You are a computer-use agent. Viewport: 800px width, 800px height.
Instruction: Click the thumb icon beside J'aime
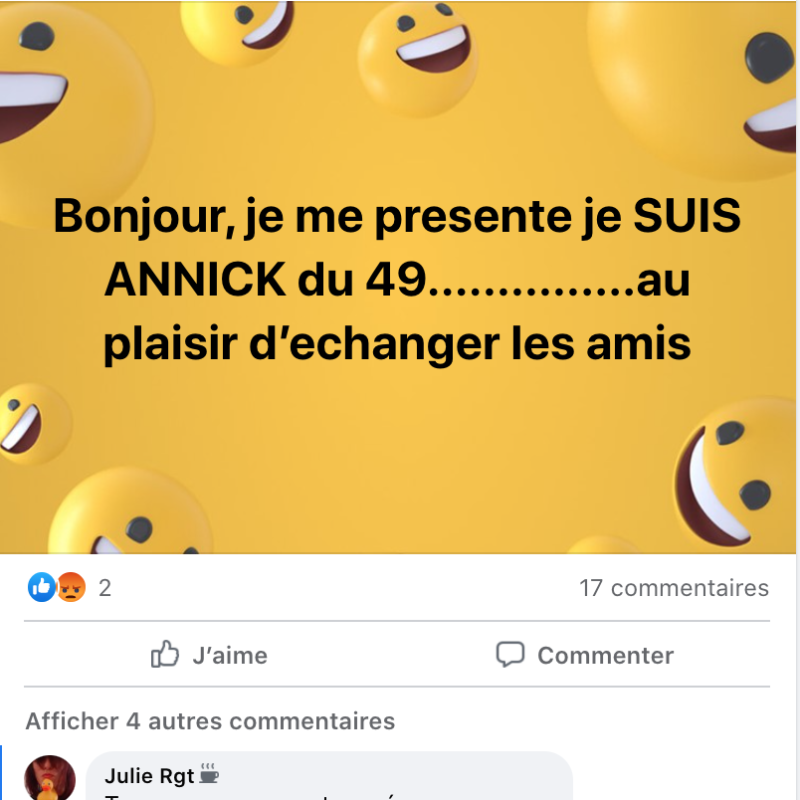click(165, 654)
